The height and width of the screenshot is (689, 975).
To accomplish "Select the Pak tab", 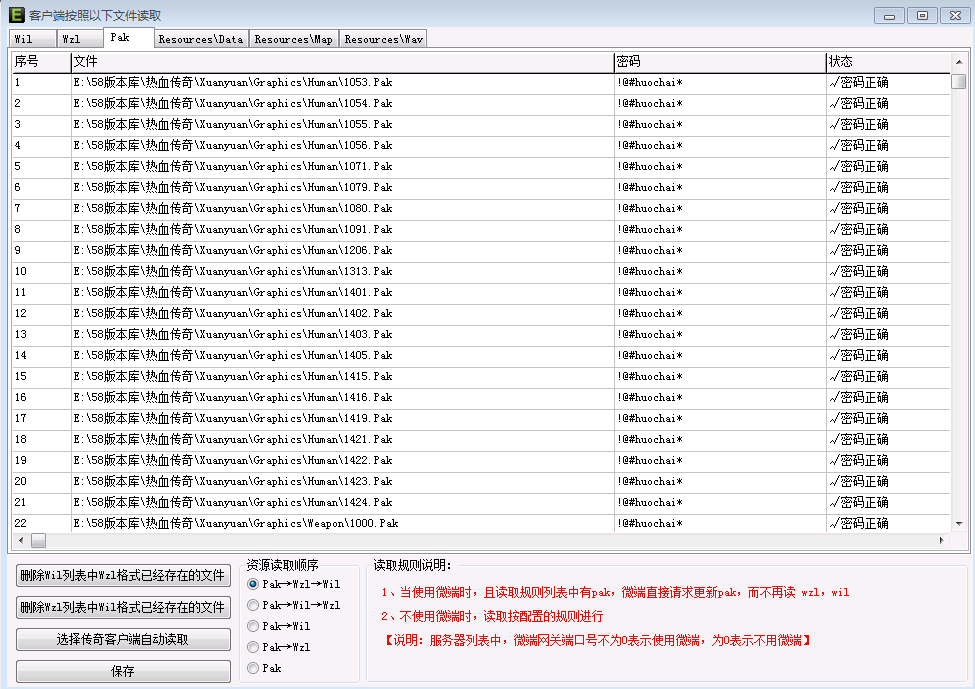I will pos(129,37).
